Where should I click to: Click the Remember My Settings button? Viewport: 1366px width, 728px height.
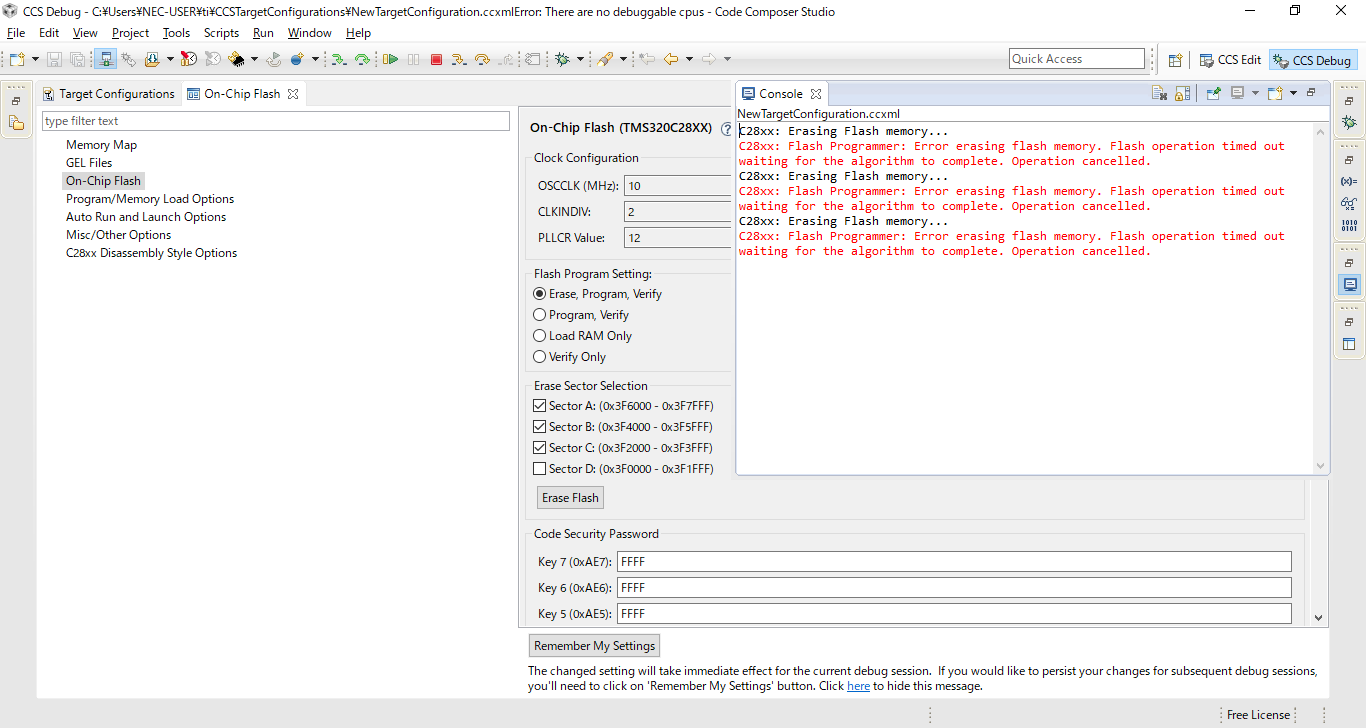(x=595, y=646)
